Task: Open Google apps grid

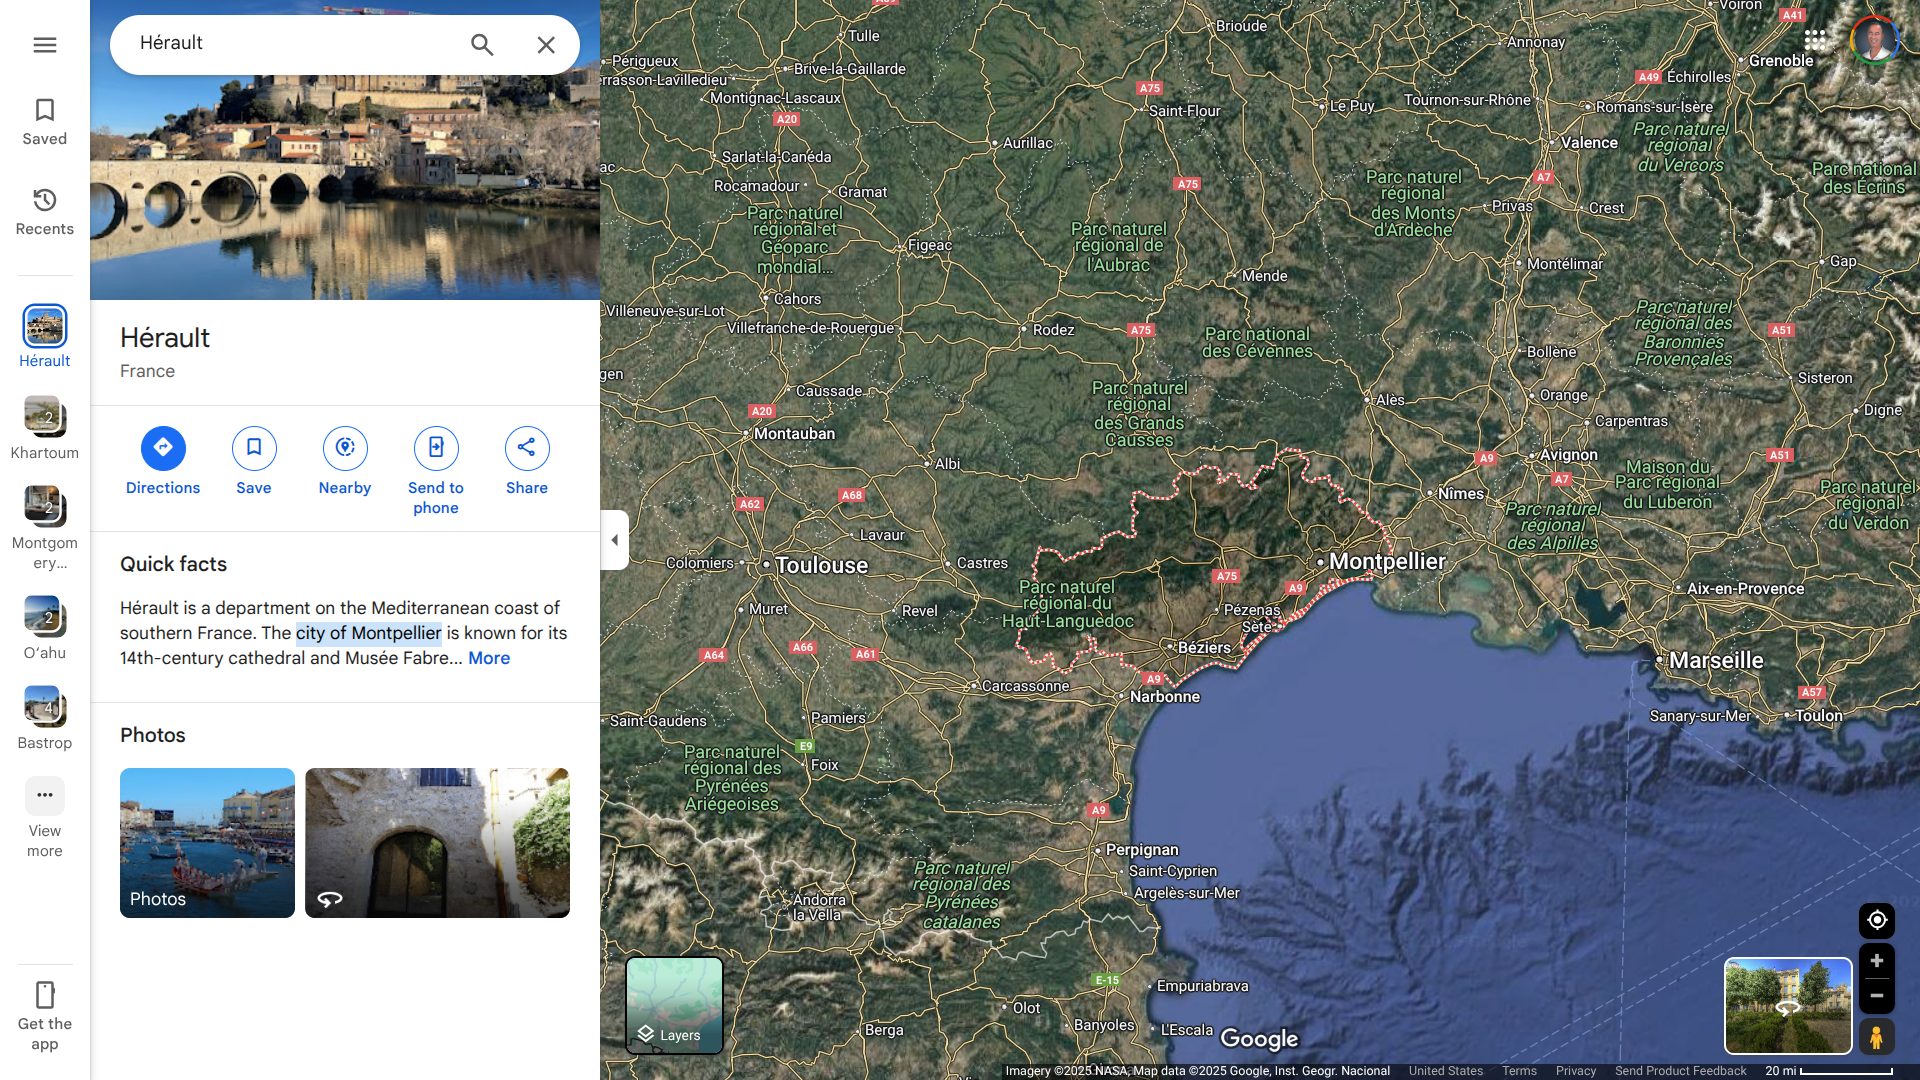Action: tap(1815, 40)
